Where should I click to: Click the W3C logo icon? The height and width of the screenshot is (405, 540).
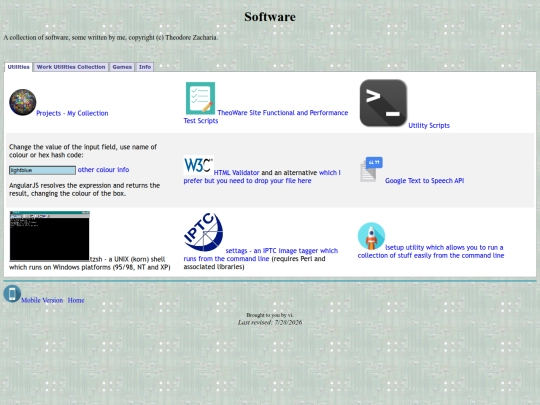click(198, 165)
